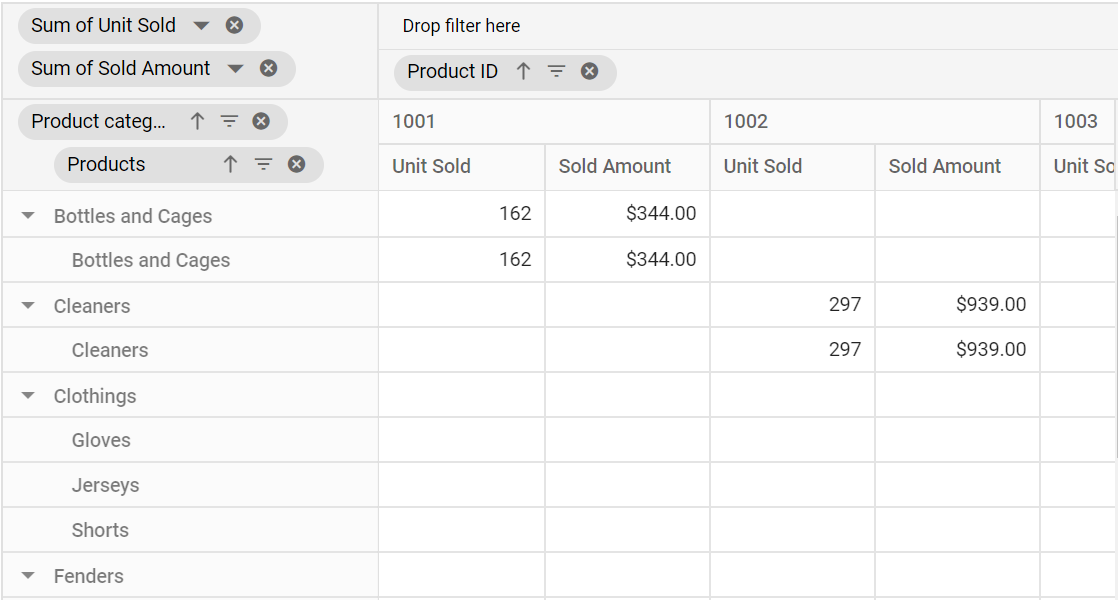Click $344.00 in Bottles and Cages child row
1118x600 pixels.
(x=661, y=259)
